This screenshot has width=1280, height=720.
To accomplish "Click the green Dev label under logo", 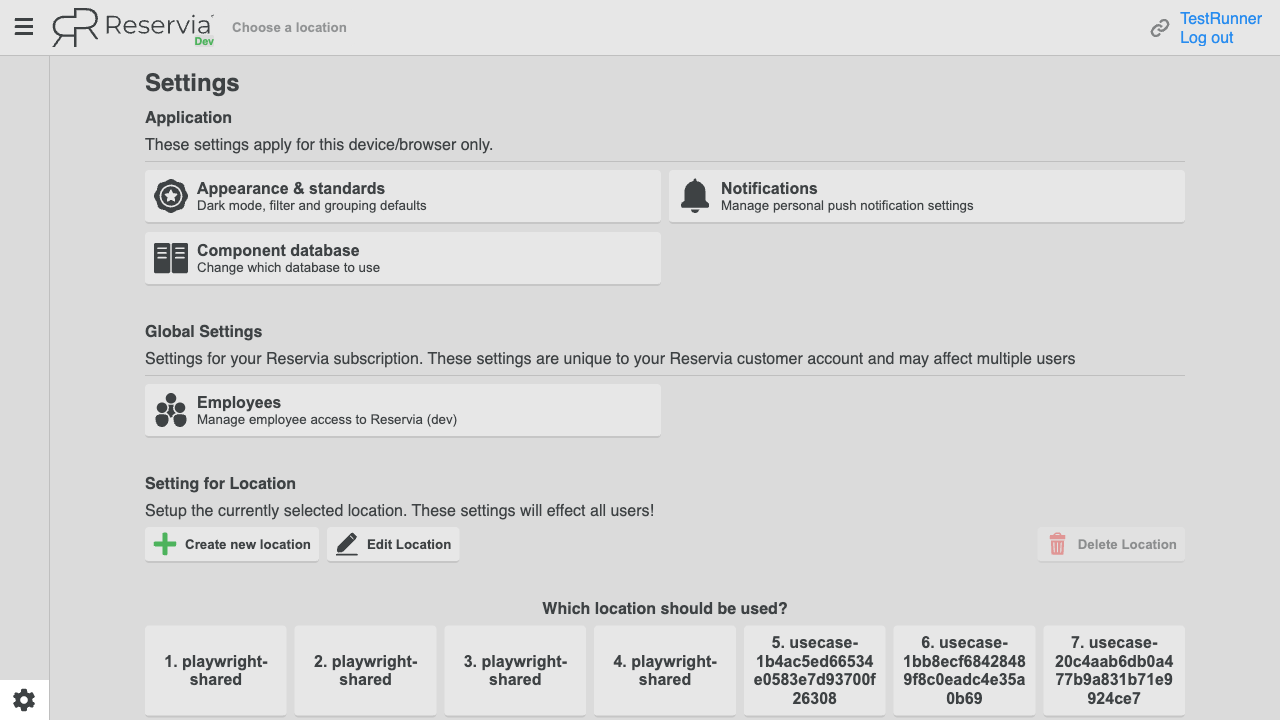I will [204, 41].
